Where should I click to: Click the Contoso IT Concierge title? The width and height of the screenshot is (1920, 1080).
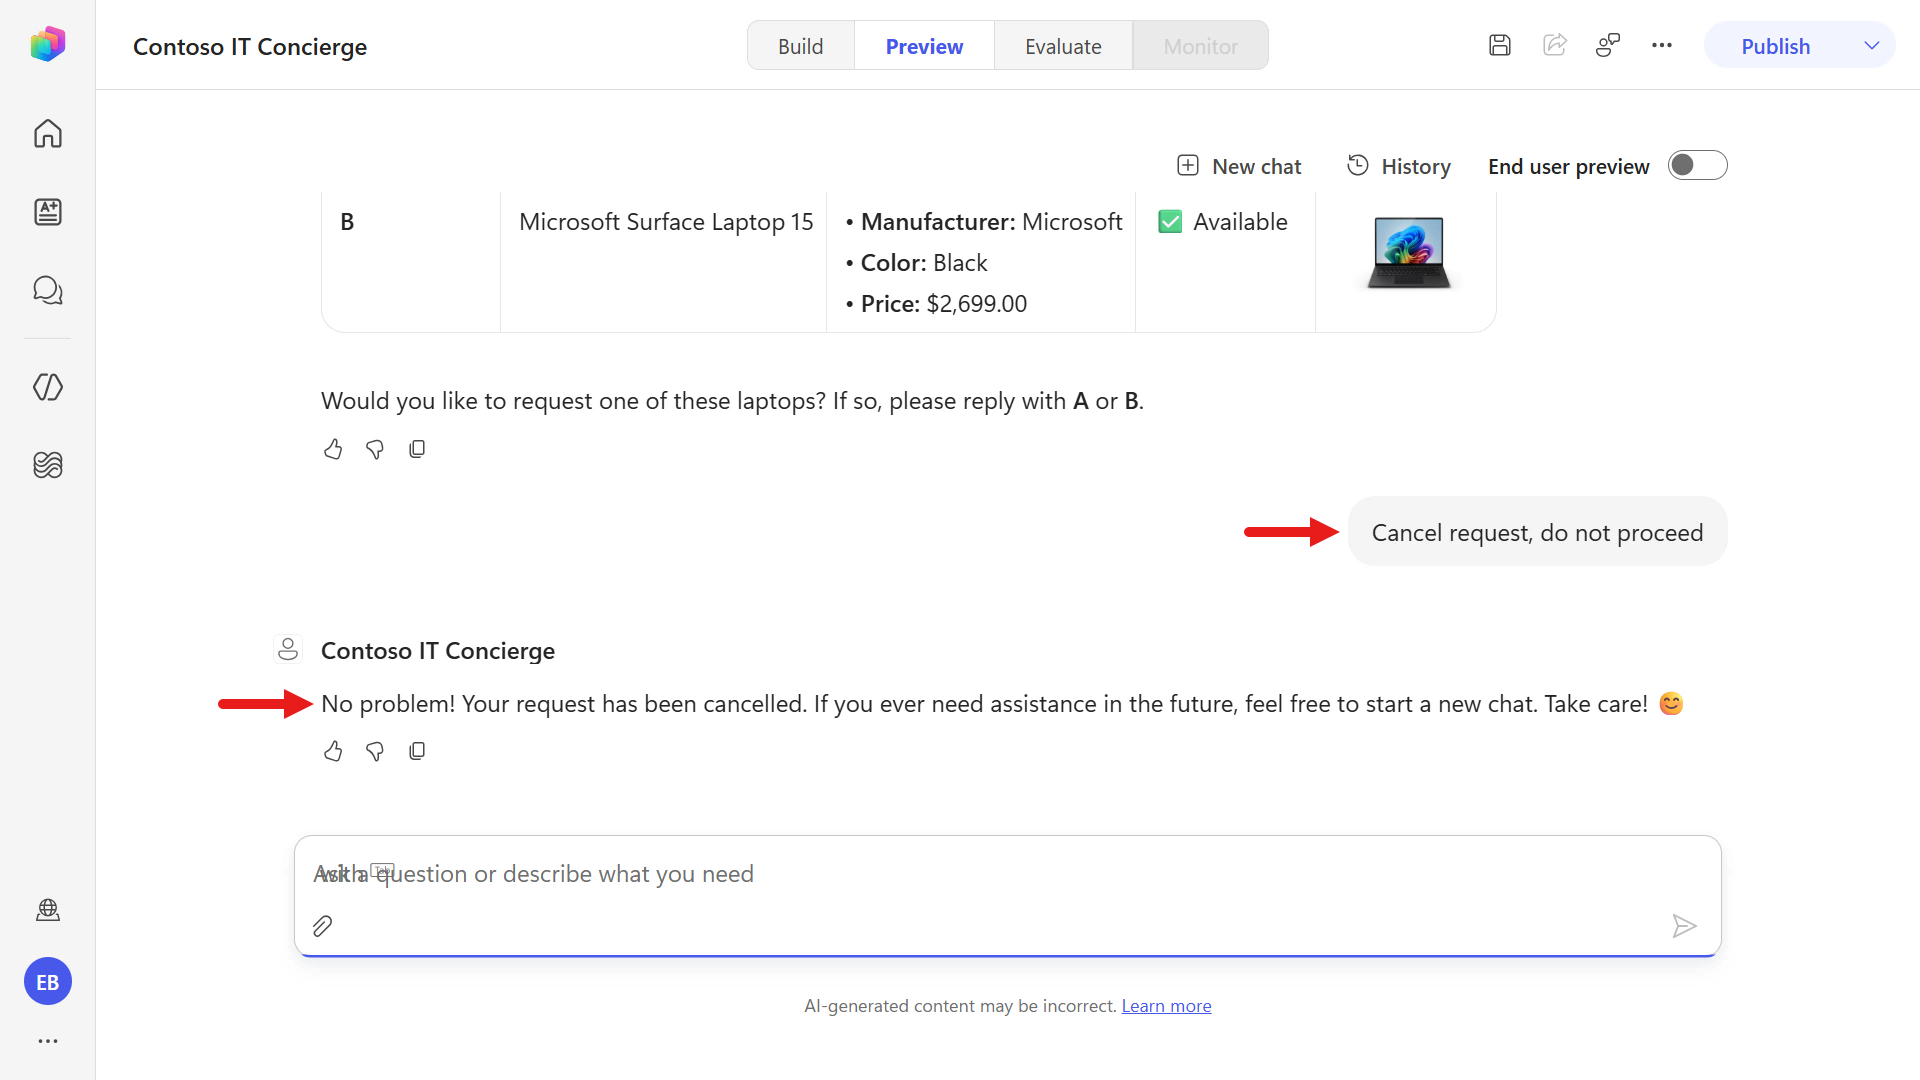pos(250,47)
